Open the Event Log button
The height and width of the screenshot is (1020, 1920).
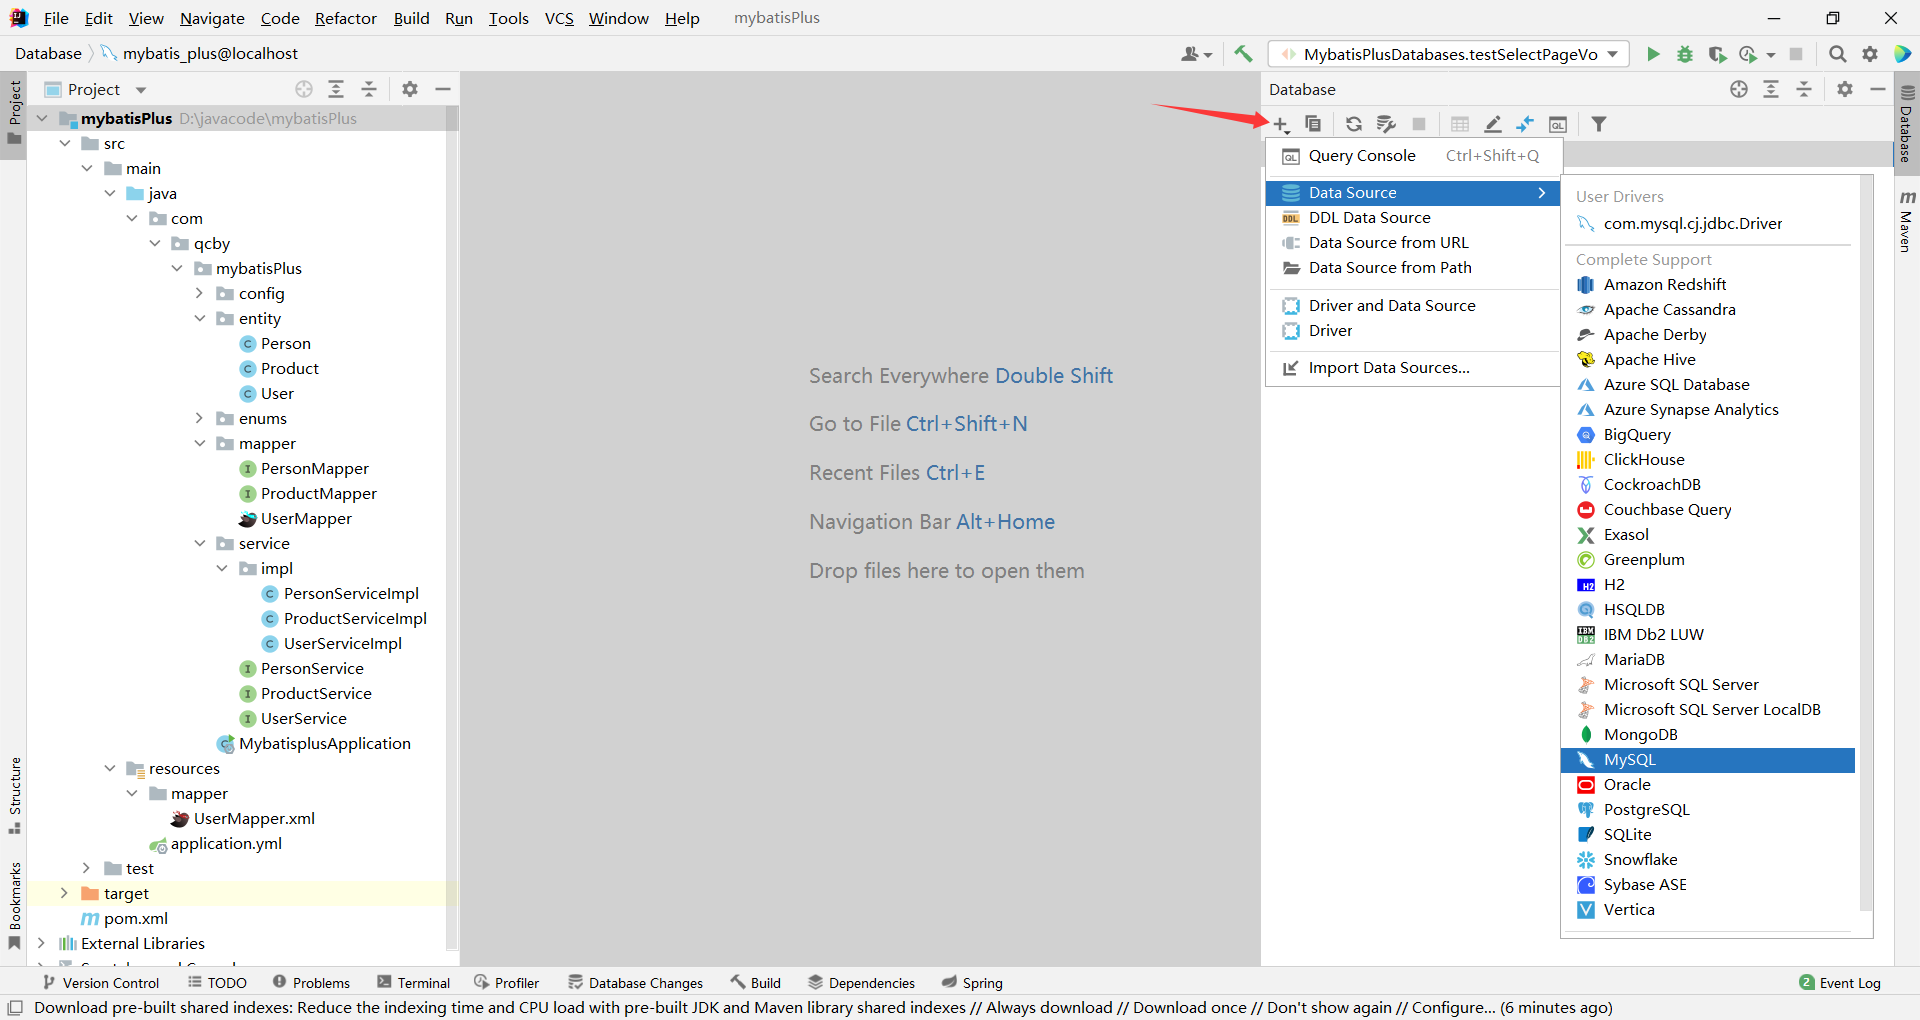click(x=1840, y=983)
